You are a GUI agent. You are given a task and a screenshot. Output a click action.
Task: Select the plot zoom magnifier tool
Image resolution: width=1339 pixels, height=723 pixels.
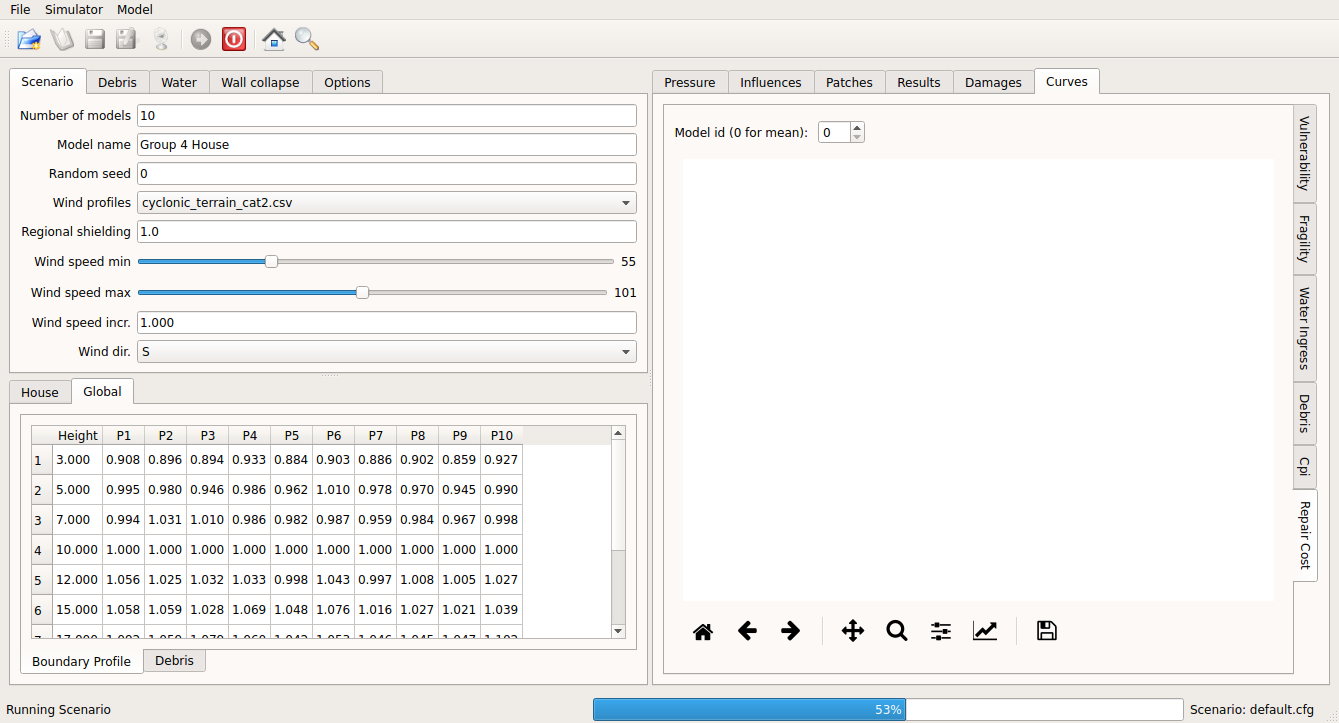897,631
